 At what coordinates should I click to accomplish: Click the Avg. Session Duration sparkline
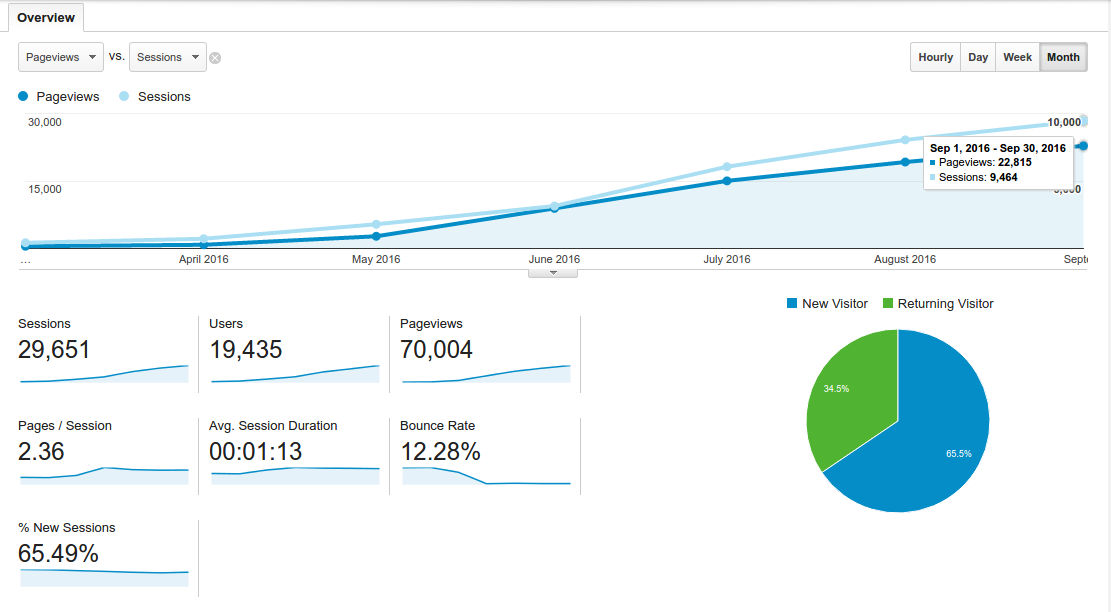point(295,476)
